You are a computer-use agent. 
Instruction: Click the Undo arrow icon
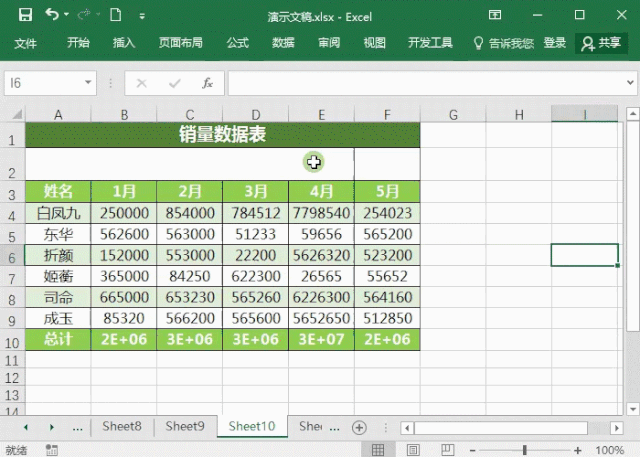[x=51, y=15]
